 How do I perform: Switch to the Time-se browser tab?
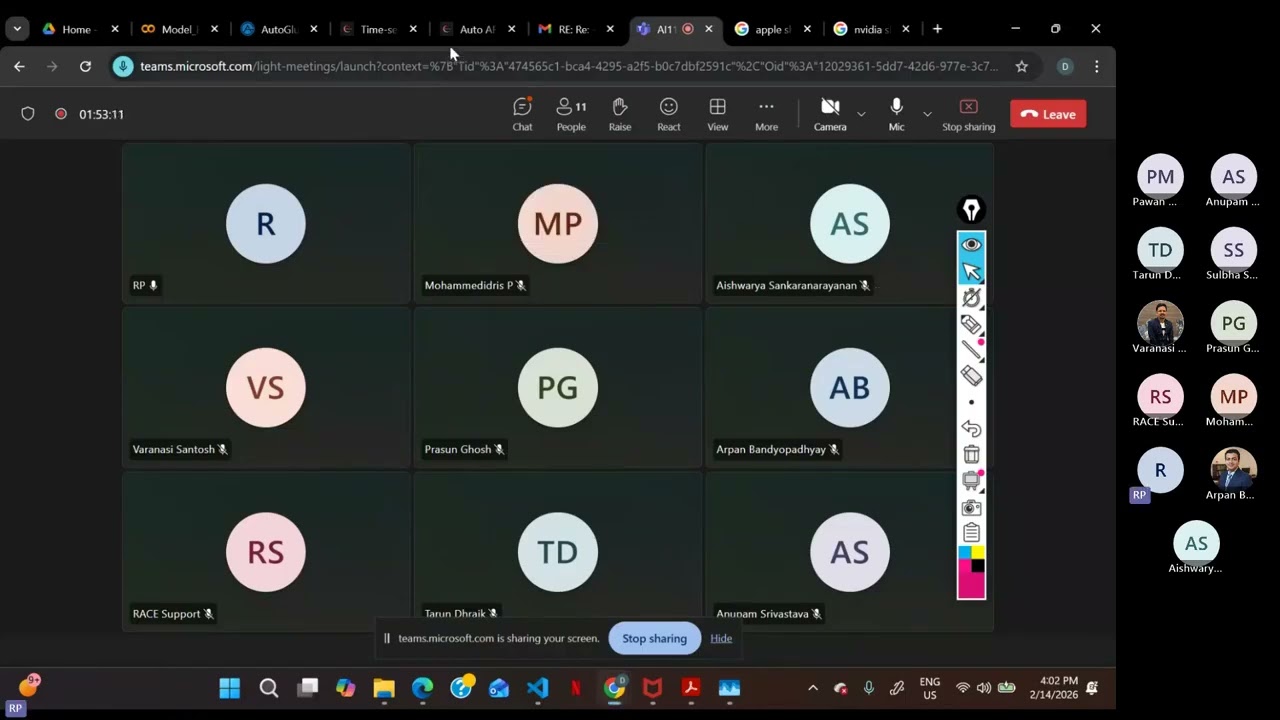(x=377, y=29)
